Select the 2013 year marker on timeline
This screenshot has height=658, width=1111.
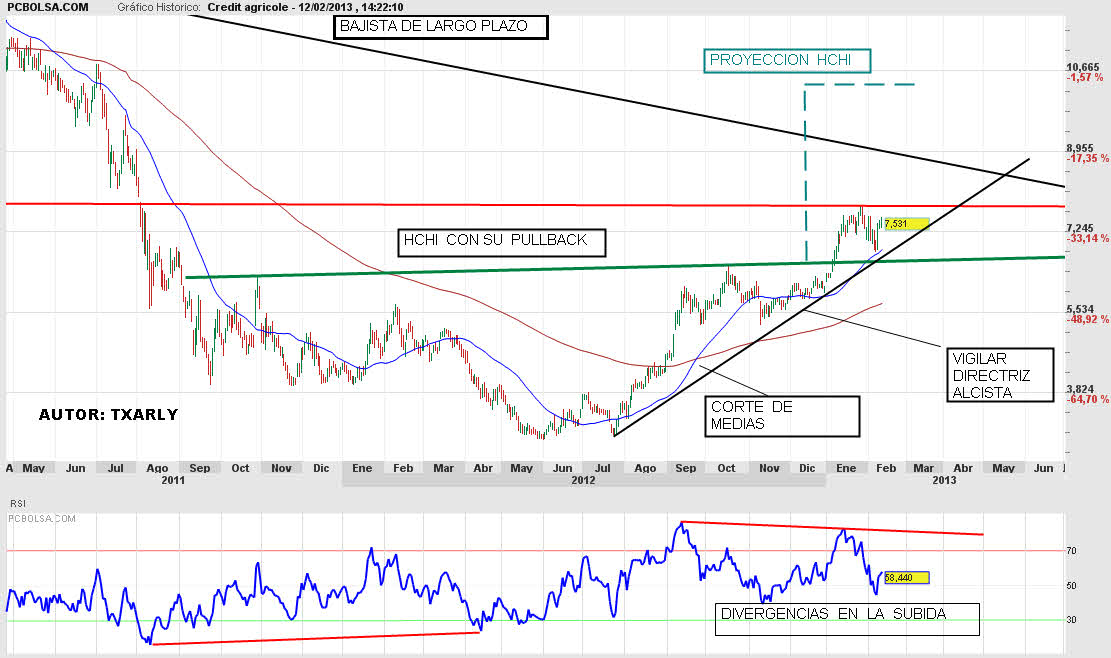tap(945, 481)
